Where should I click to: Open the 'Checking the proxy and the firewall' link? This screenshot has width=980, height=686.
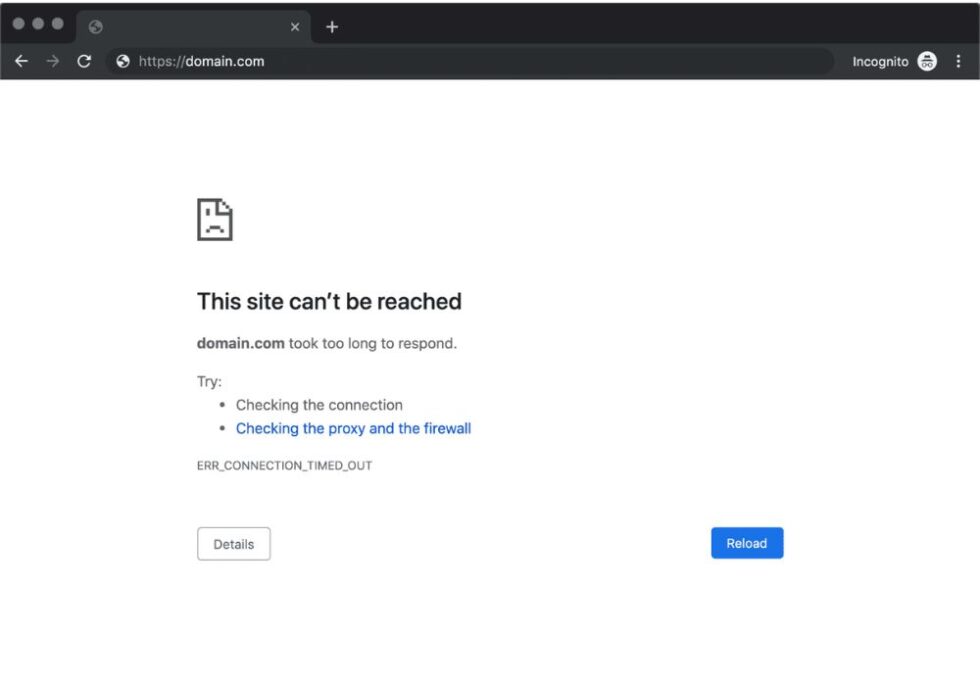(x=353, y=428)
